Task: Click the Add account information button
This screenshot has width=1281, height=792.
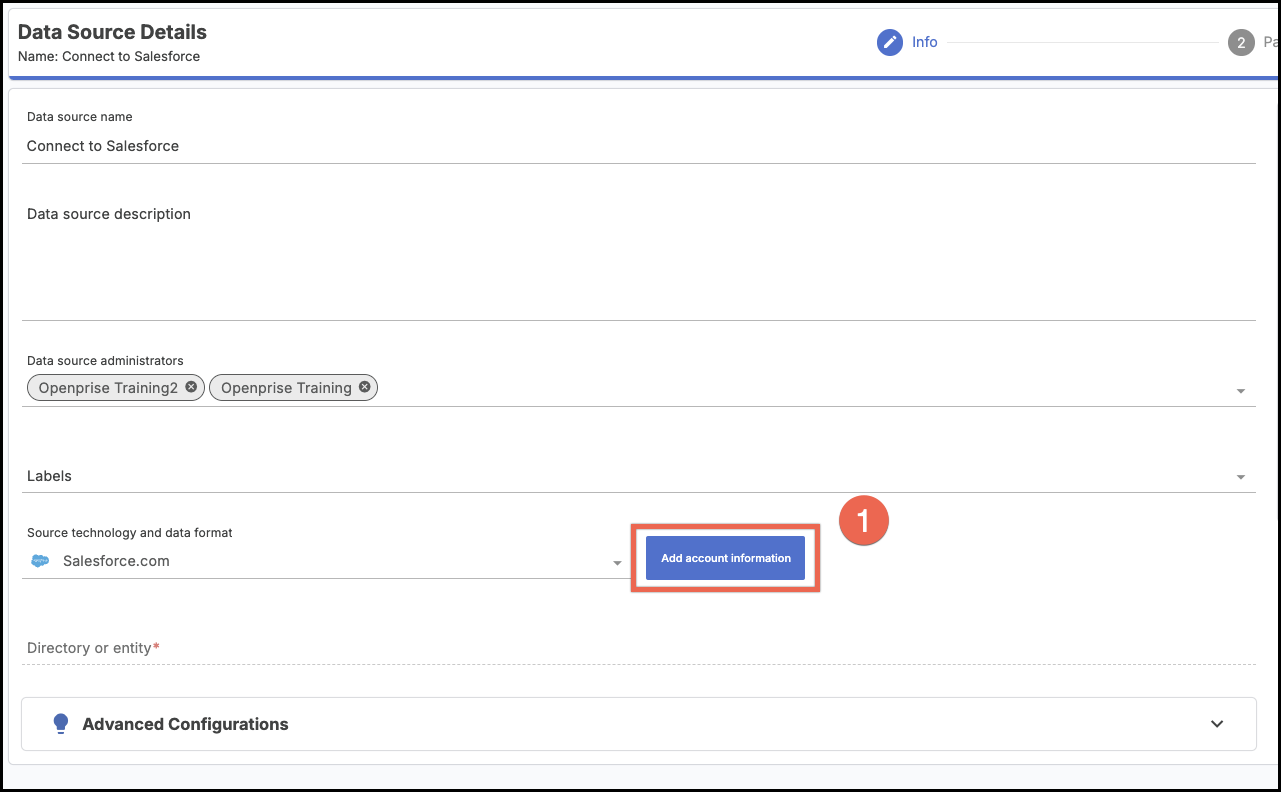Action: (725, 558)
